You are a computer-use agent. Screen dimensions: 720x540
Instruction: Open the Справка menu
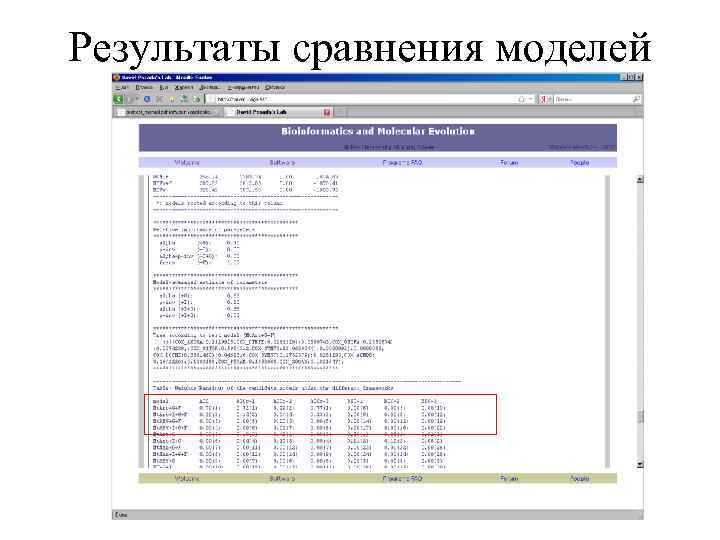tap(275, 87)
